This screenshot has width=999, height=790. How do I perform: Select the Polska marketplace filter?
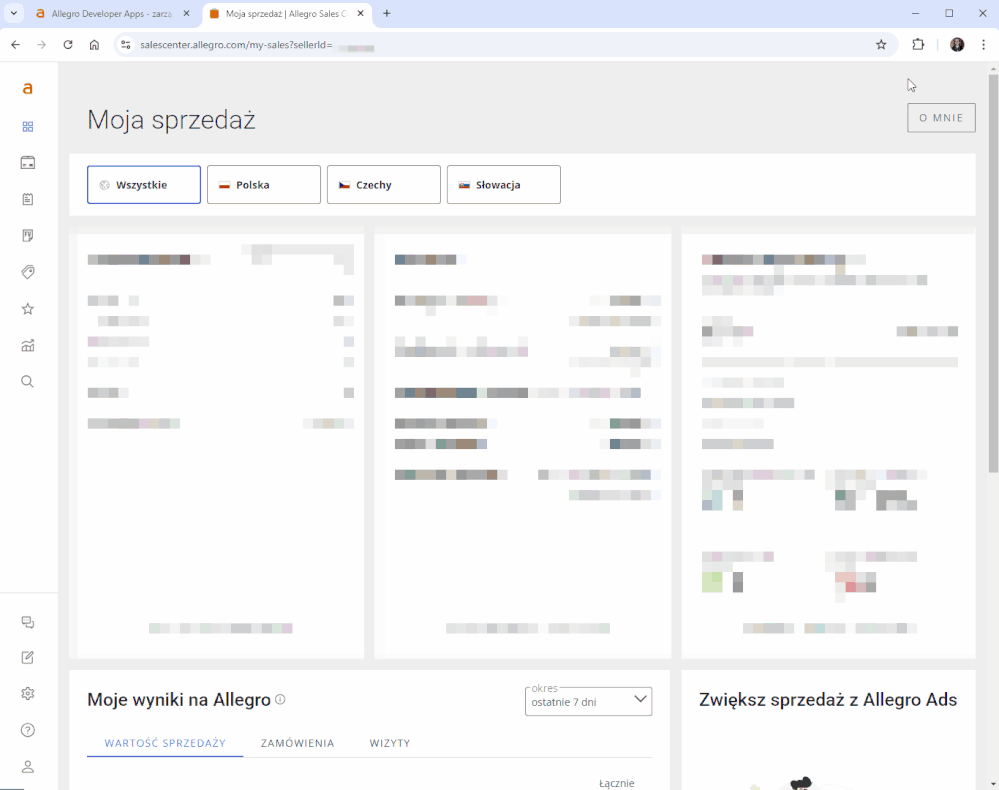pos(264,185)
